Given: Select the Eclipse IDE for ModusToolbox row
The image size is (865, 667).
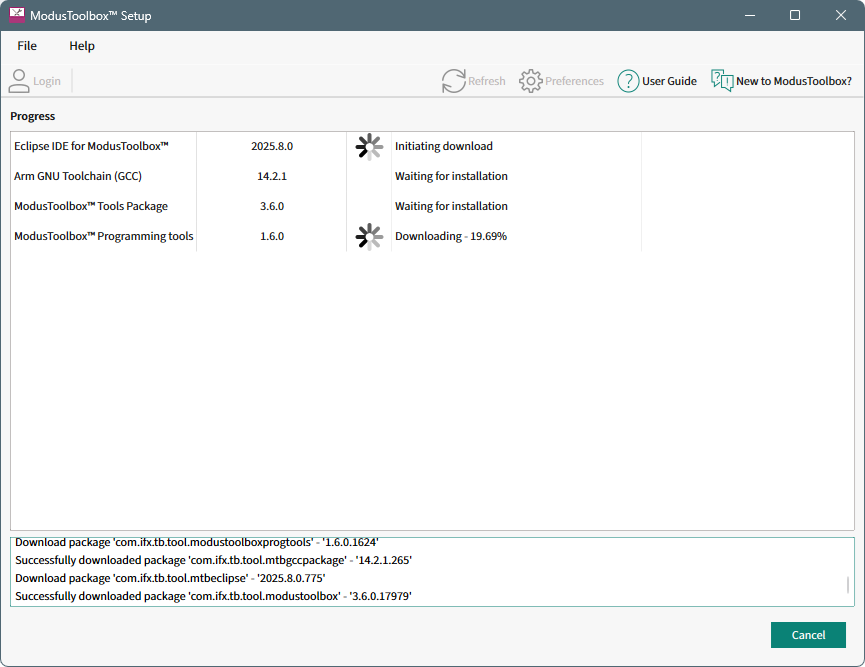Looking at the screenshot, I should point(328,146).
